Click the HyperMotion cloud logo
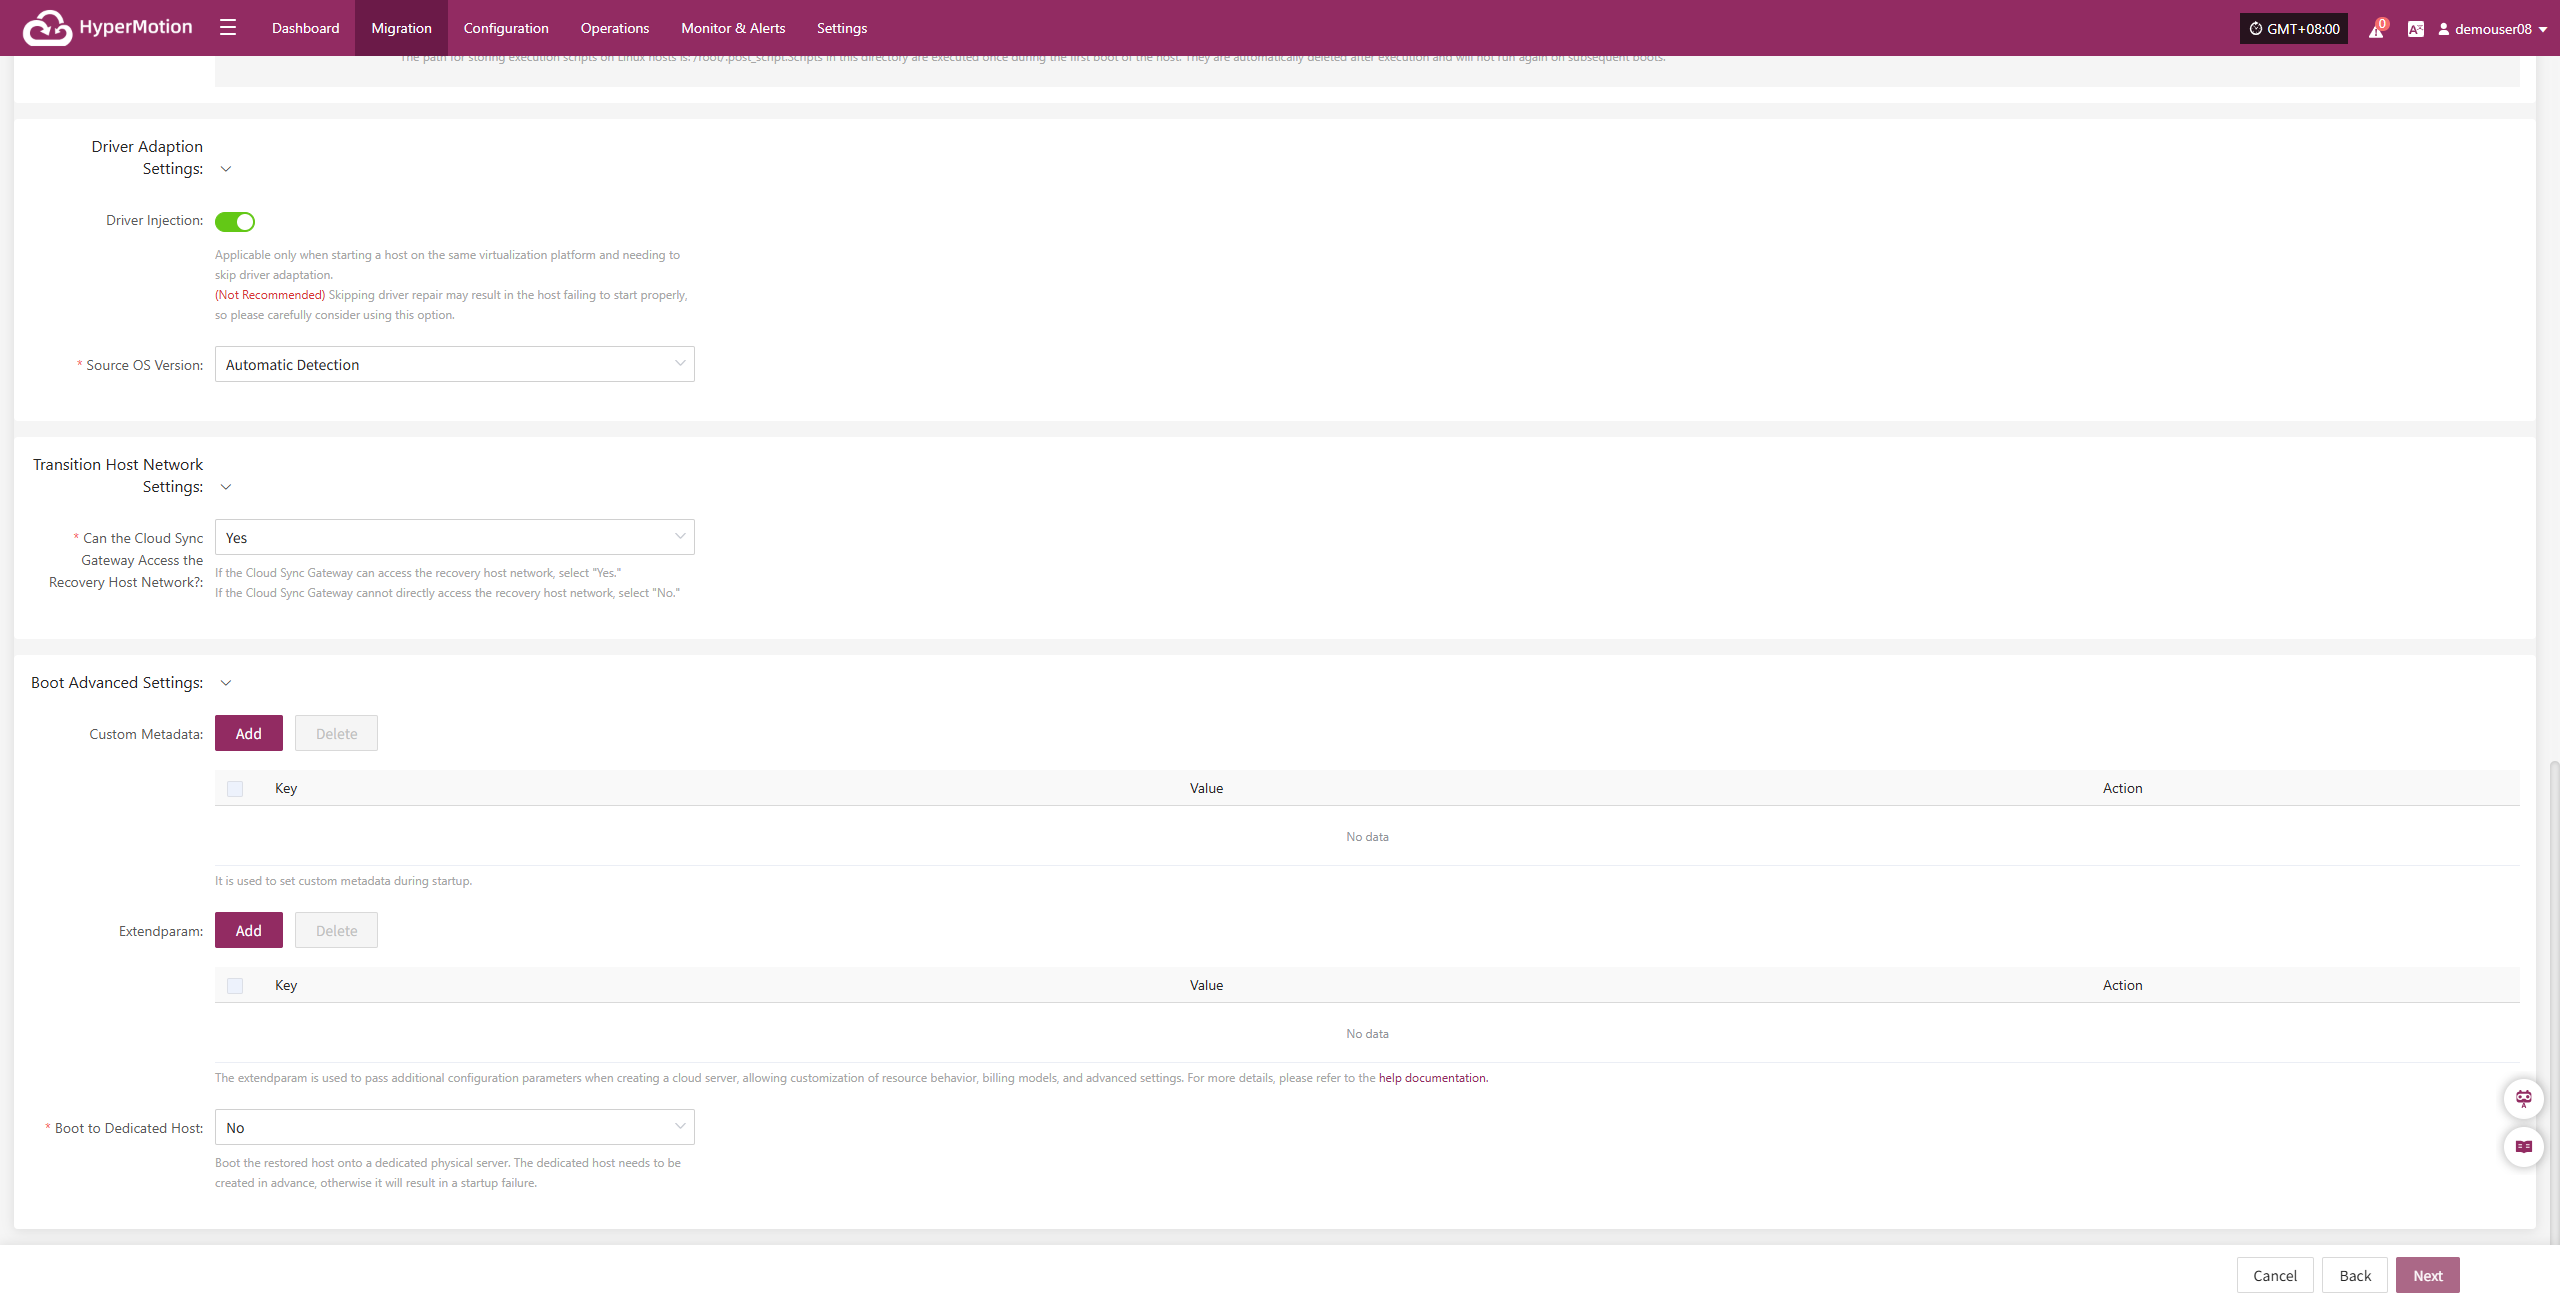This screenshot has width=2560, height=1305. (47, 28)
